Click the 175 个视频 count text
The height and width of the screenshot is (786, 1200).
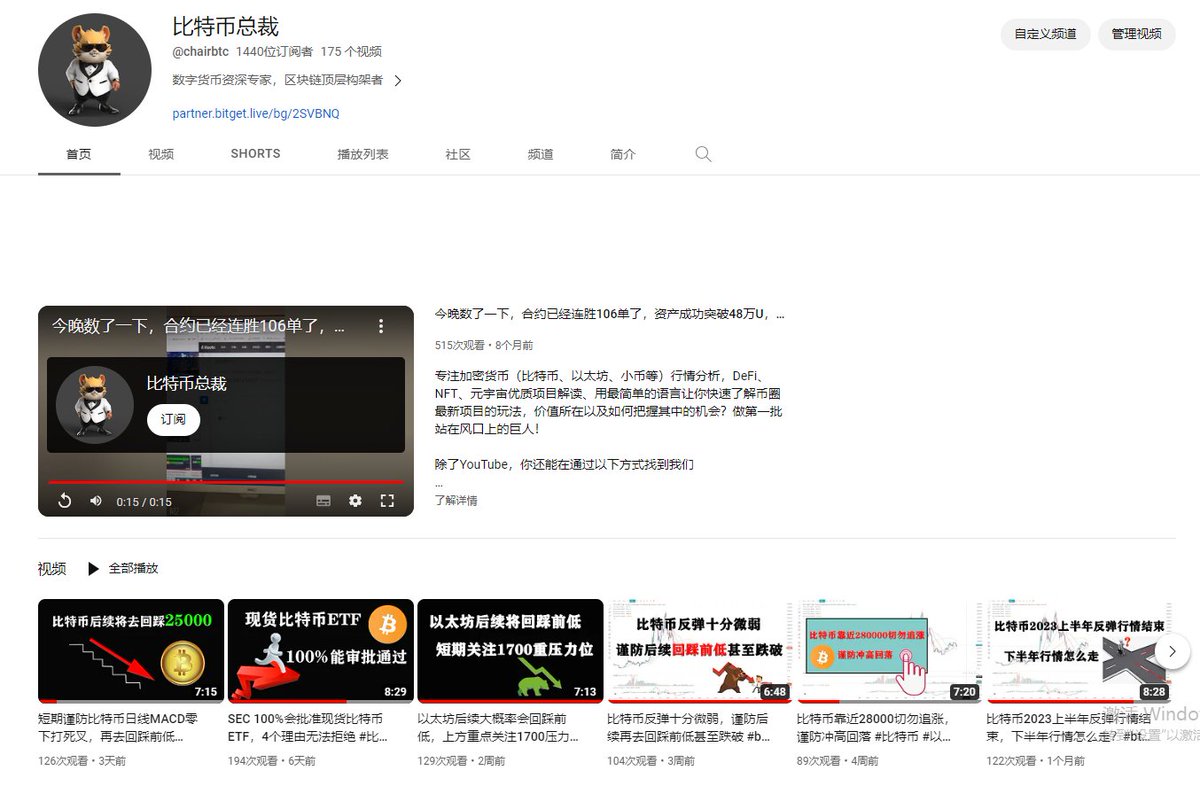click(x=351, y=52)
